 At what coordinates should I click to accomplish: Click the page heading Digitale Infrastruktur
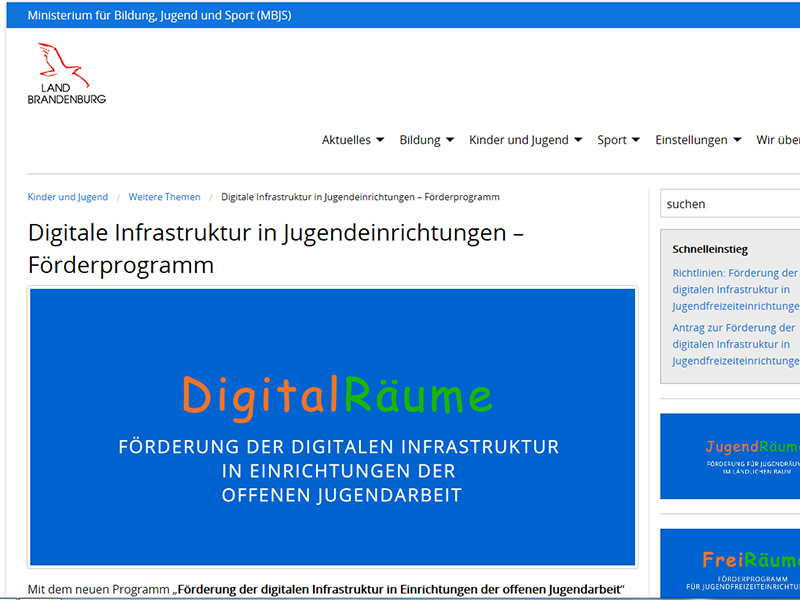276,249
